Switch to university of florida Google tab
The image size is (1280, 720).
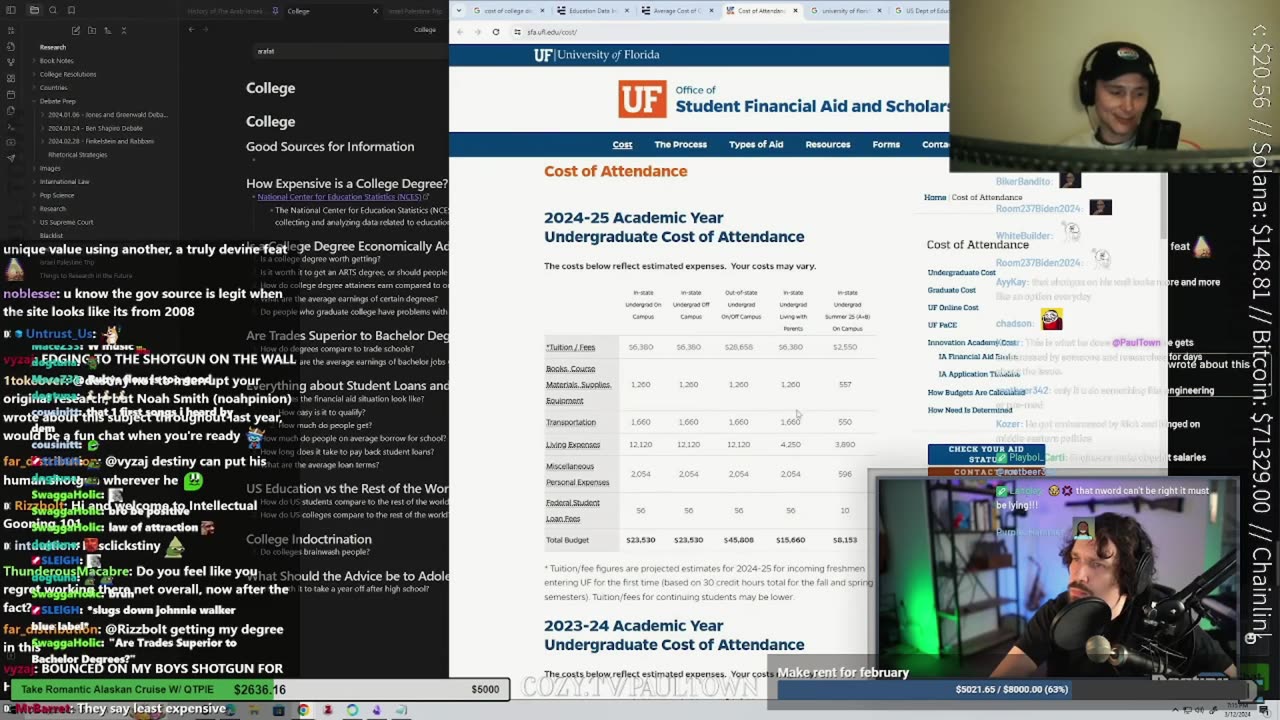pos(846,11)
